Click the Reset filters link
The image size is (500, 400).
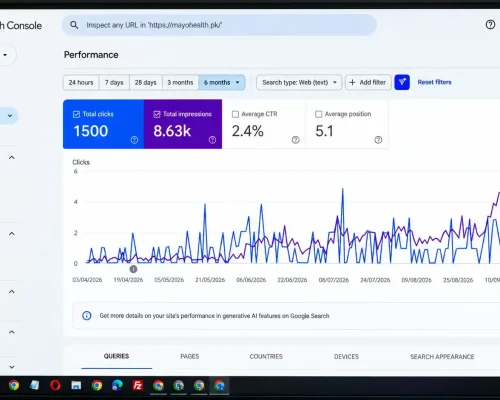[434, 82]
